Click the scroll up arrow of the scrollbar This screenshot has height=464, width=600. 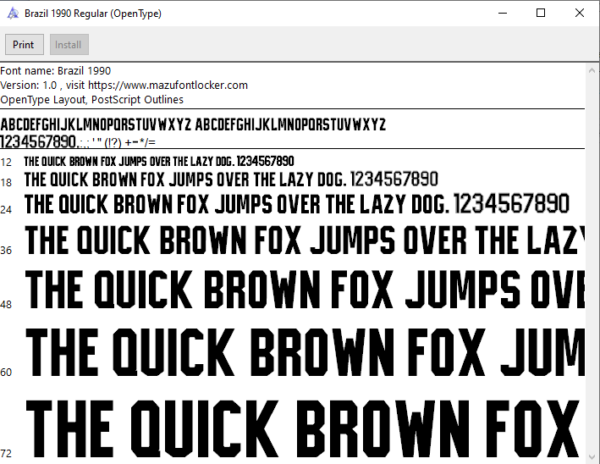[592, 70]
